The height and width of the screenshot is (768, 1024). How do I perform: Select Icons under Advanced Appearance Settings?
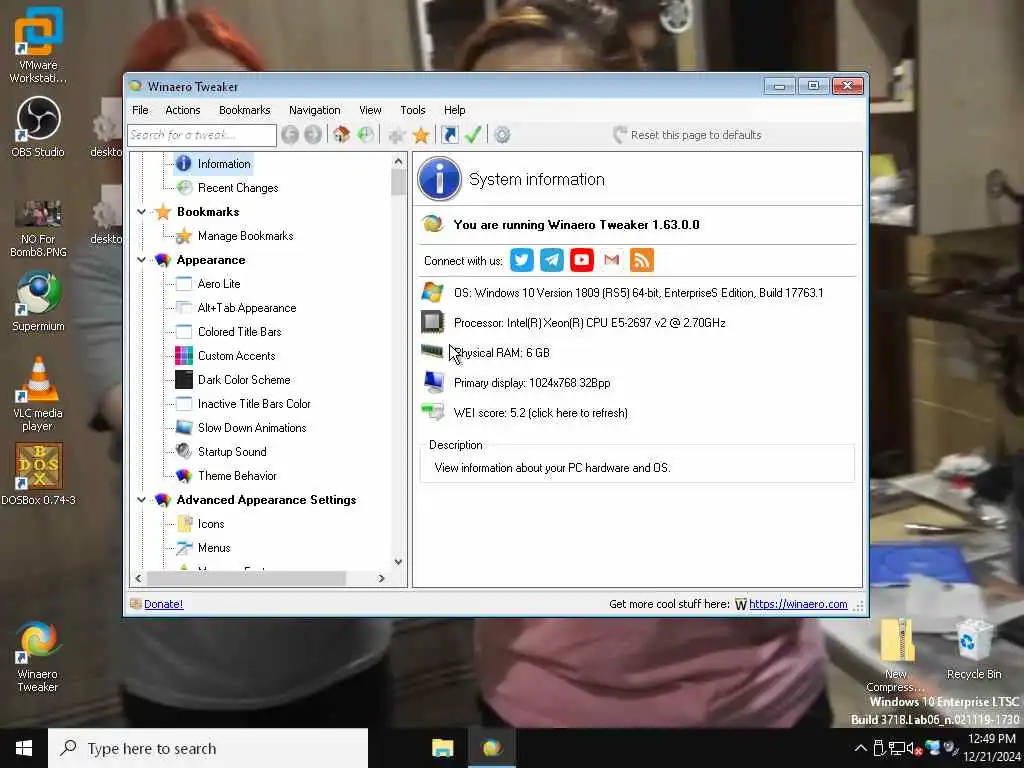(x=210, y=524)
